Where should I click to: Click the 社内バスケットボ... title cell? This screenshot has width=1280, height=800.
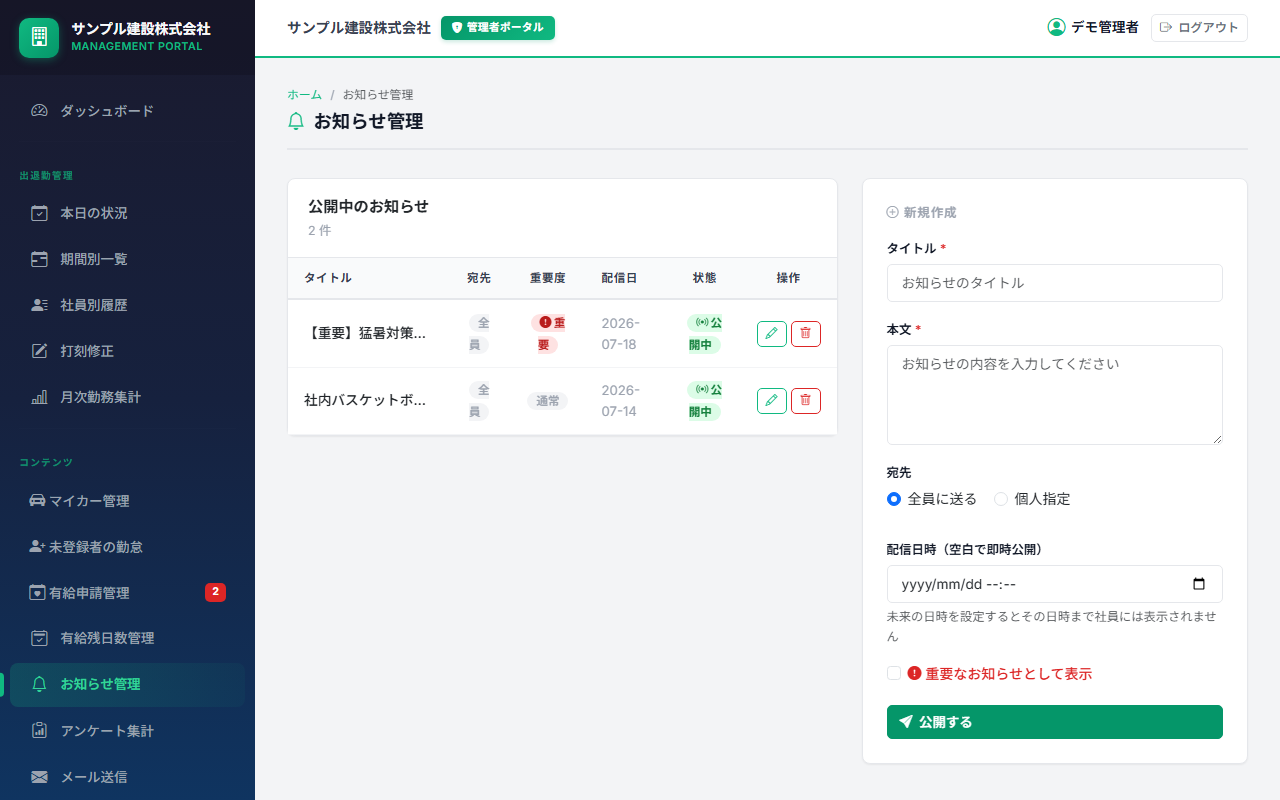click(365, 400)
